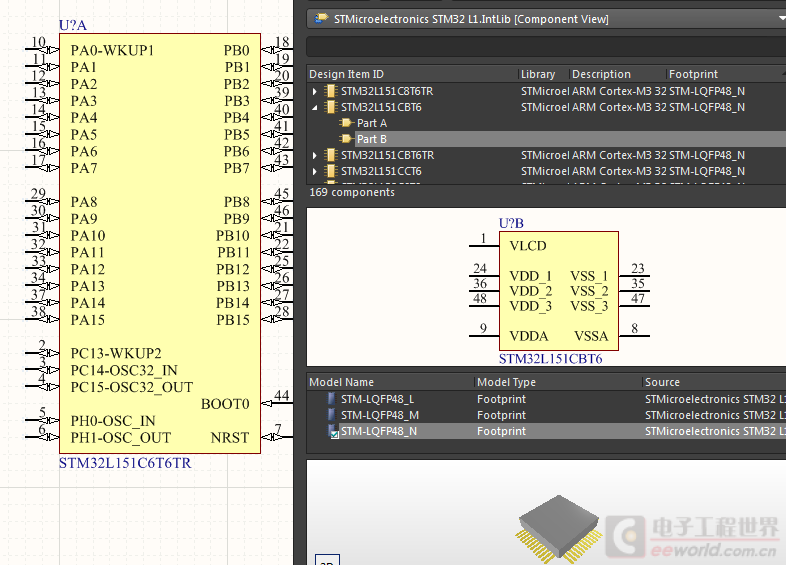This screenshot has width=786, height=565.
Task: Click the chip icon of STM32L151CCT6
Action: [x=330, y=171]
